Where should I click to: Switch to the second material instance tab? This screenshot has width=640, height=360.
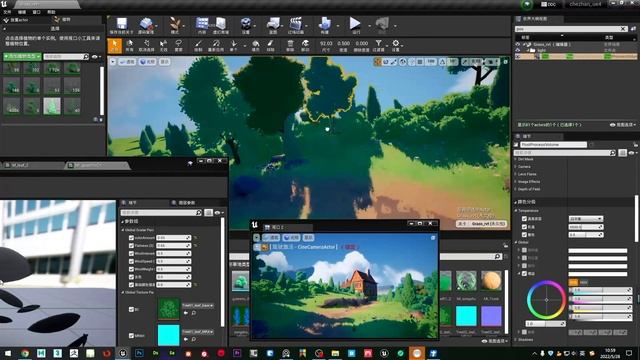[97, 165]
